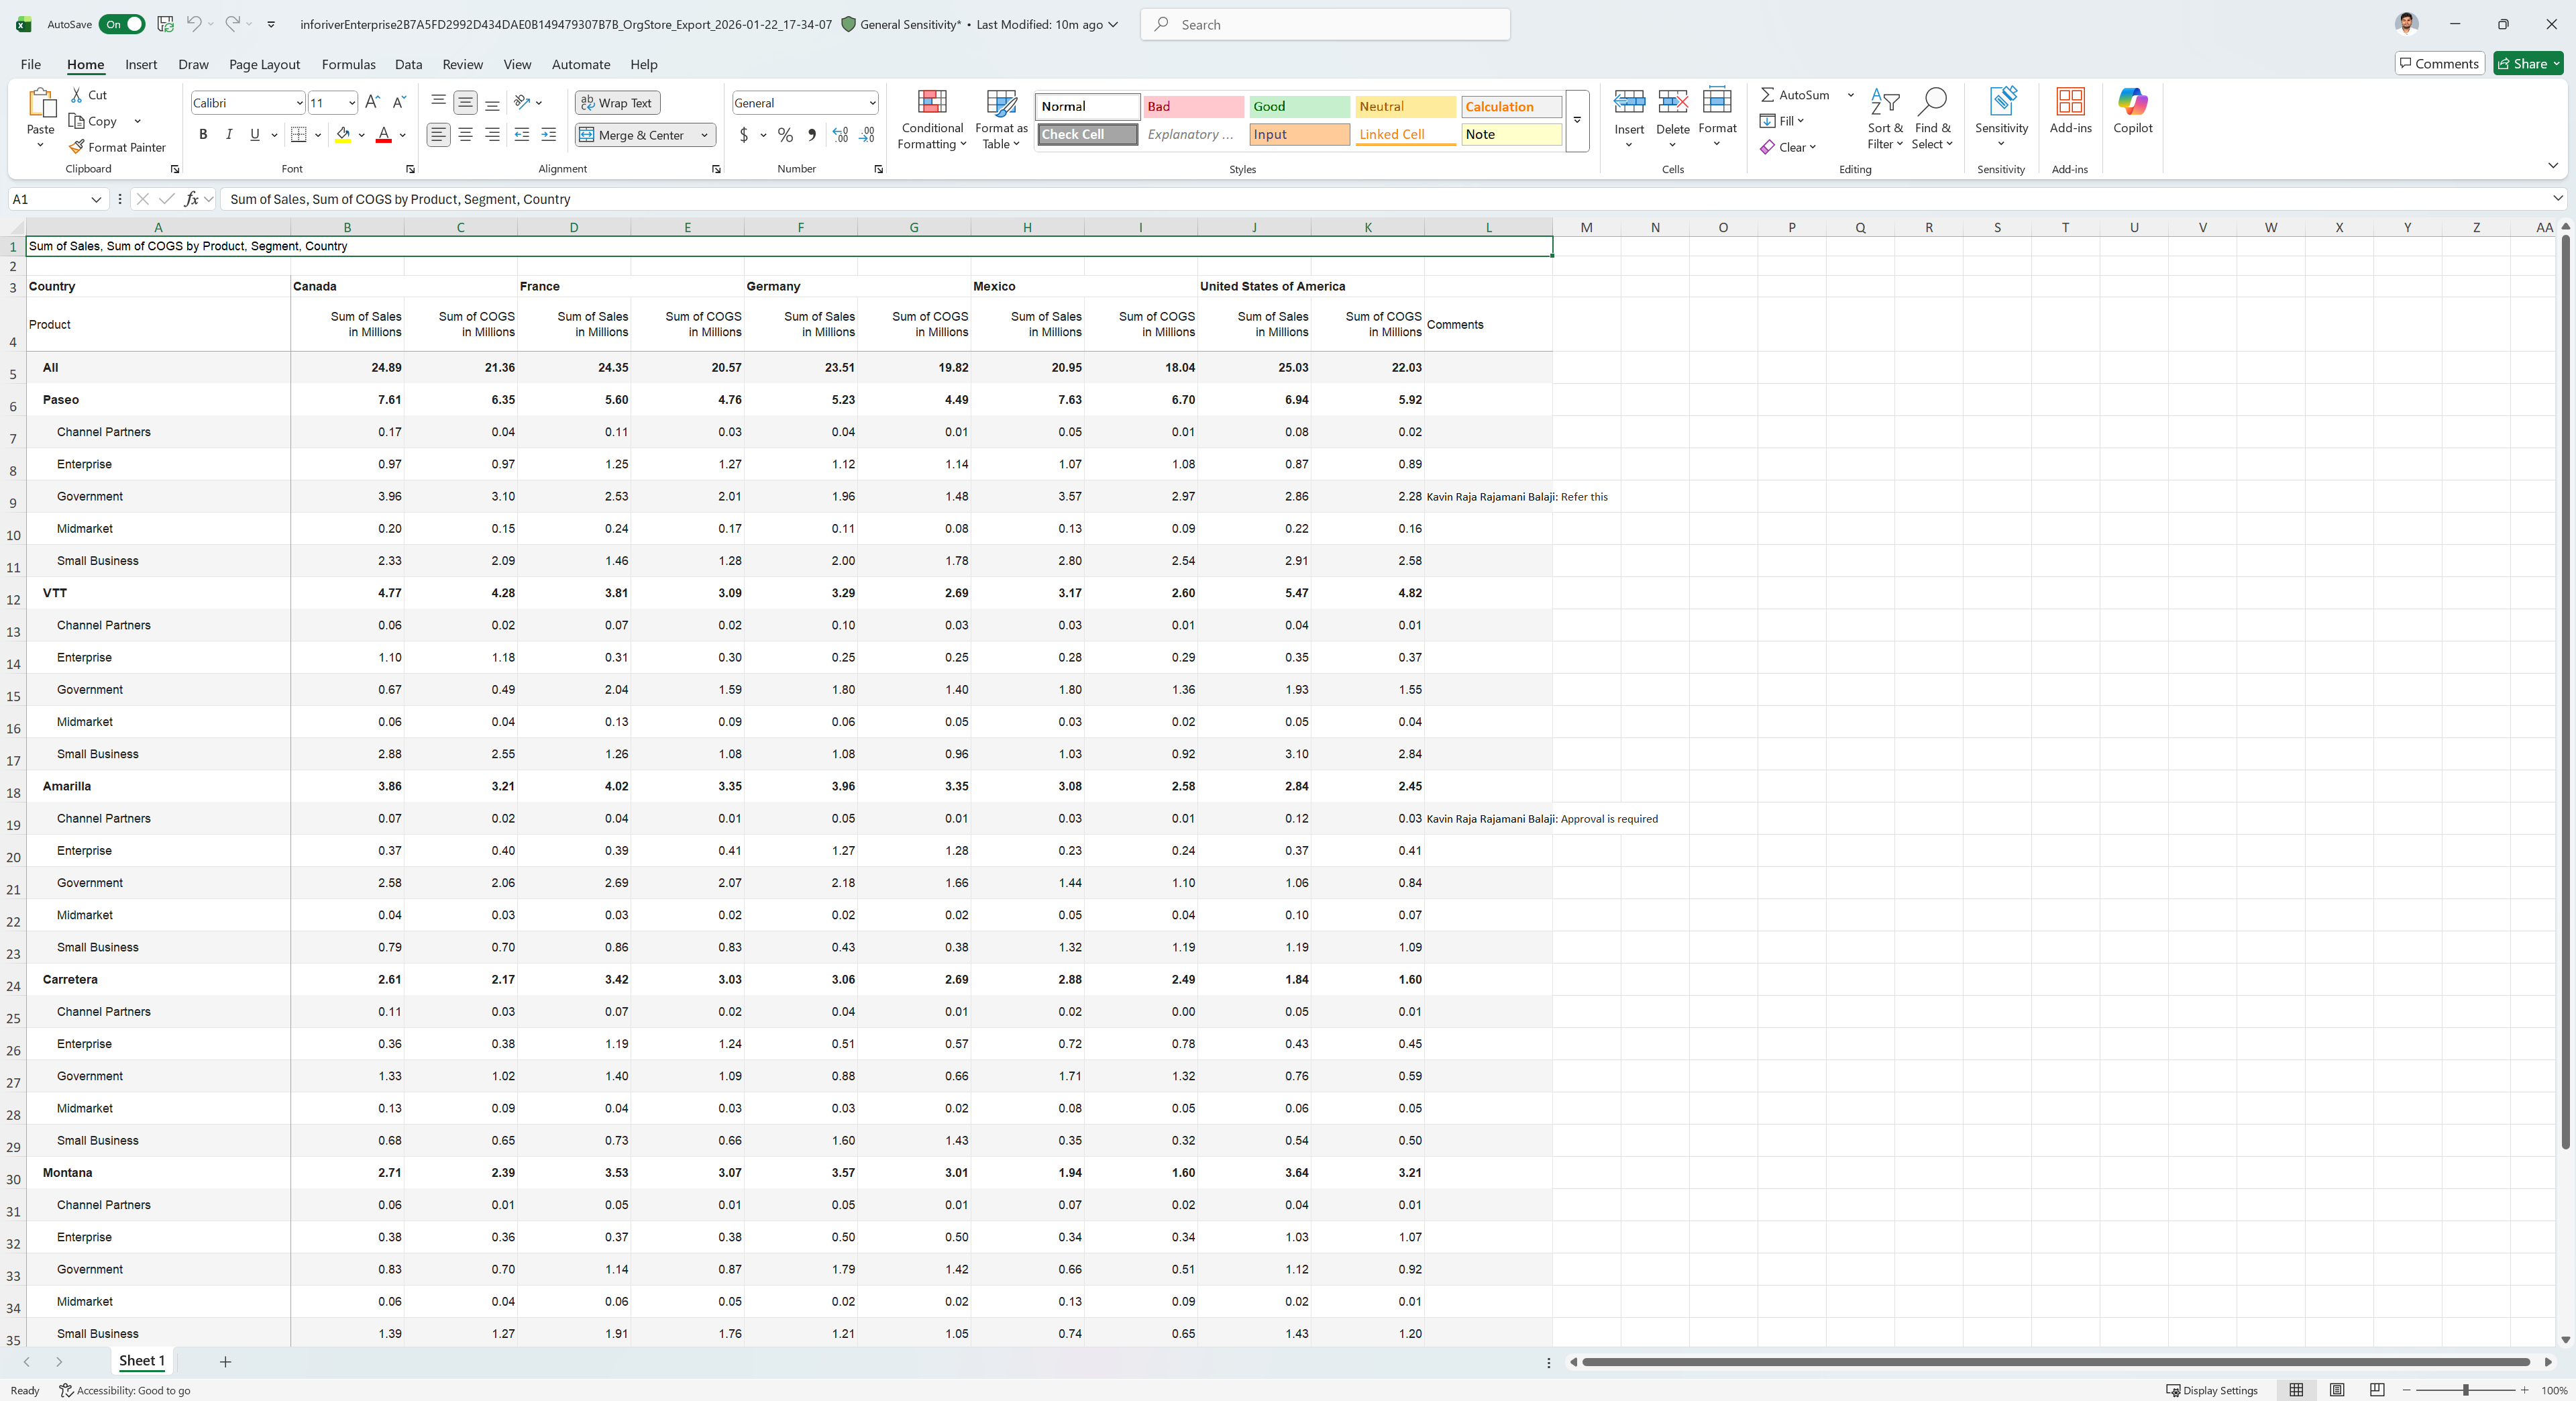Click the Insert Function fx icon
Viewport: 2576px width, 1401px height.
coord(191,199)
